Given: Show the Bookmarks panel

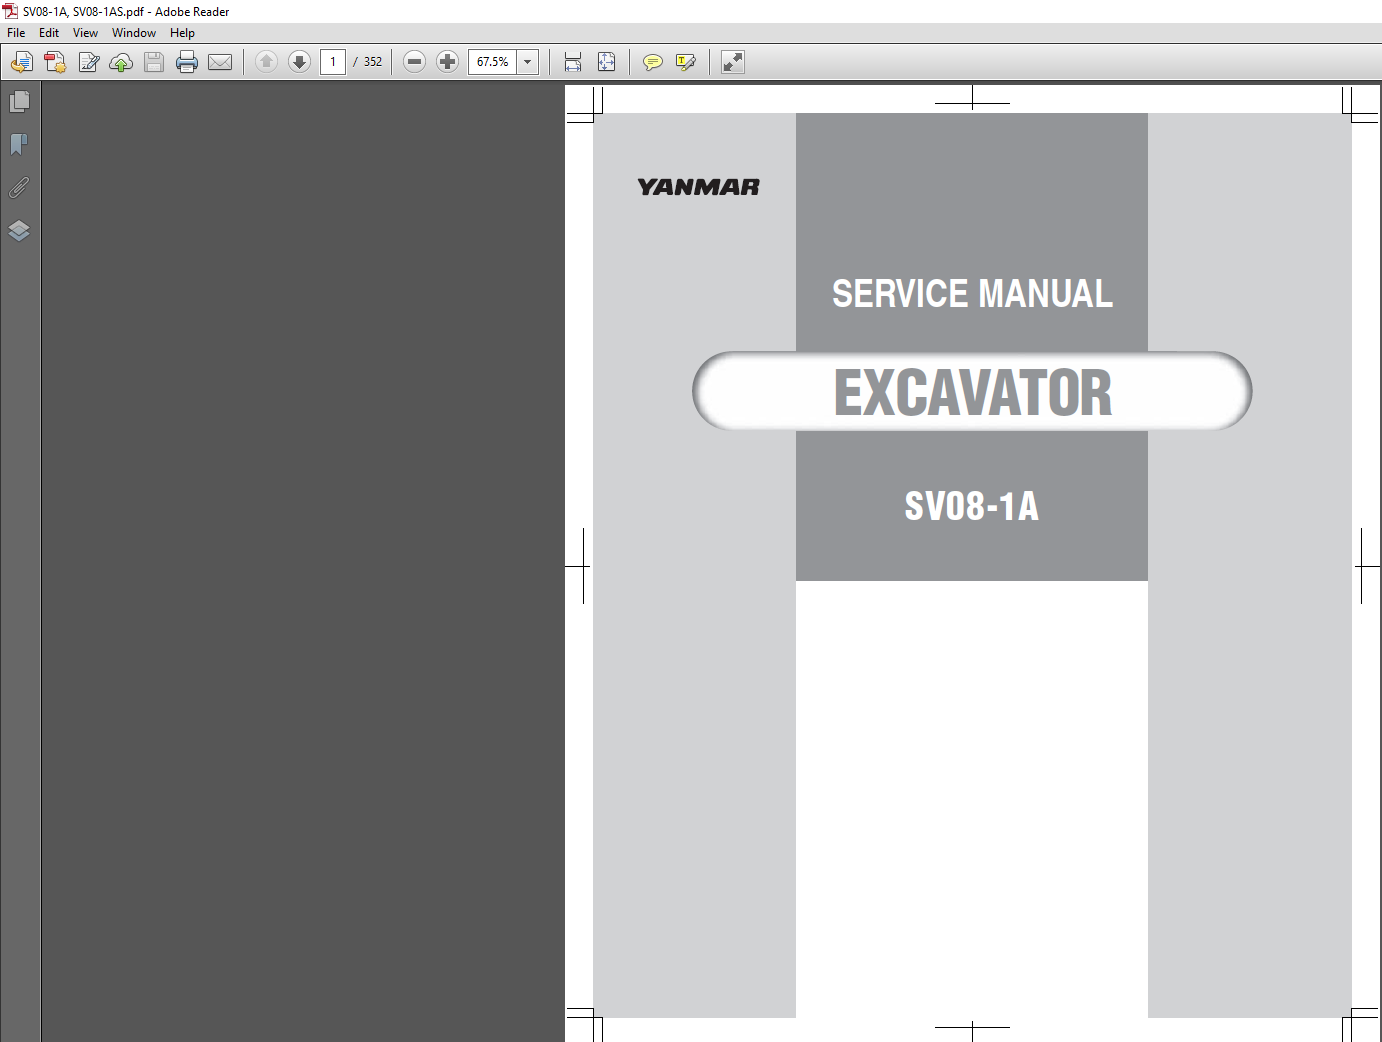Looking at the screenshot, I should click(x=19, y=145).
